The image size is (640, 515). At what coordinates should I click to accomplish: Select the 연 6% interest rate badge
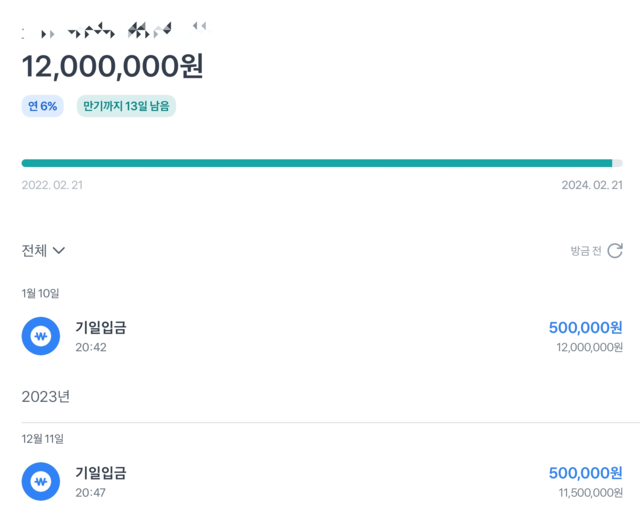coord(42,106)
